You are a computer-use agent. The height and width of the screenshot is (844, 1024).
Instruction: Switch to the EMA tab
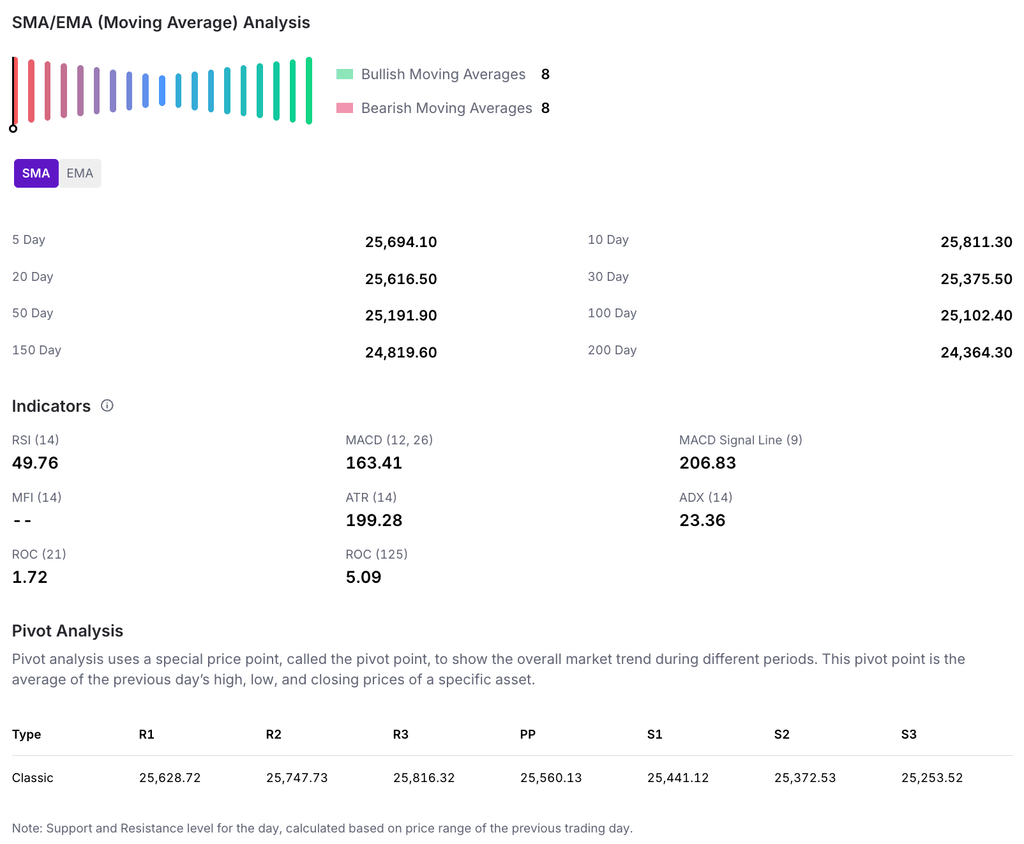[80, 173]
